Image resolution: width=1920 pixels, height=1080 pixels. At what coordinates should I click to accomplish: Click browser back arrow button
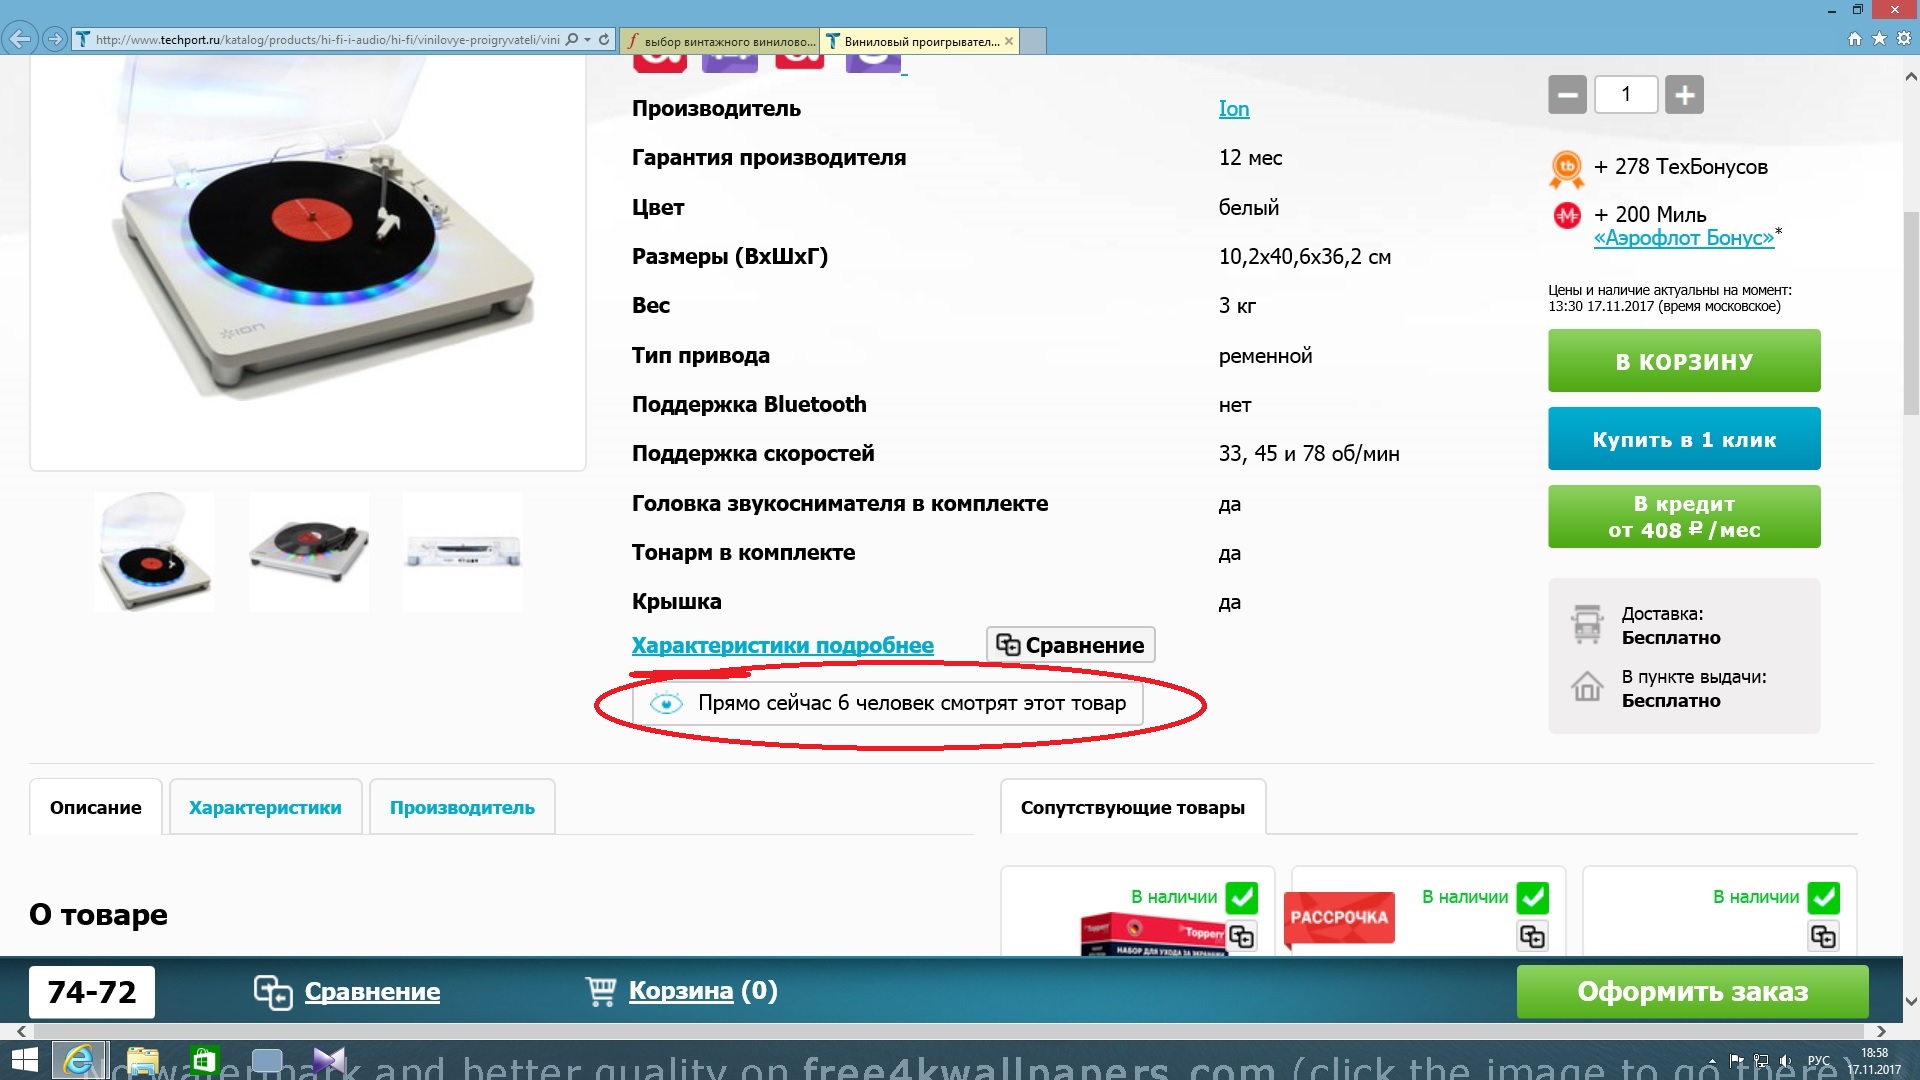tap(19, 39)
